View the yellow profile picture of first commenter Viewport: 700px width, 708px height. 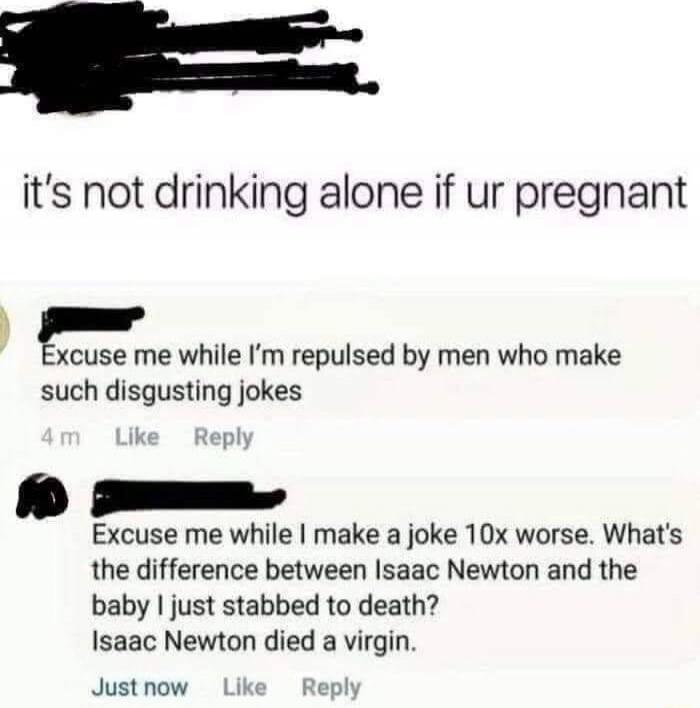click(4, 328)
